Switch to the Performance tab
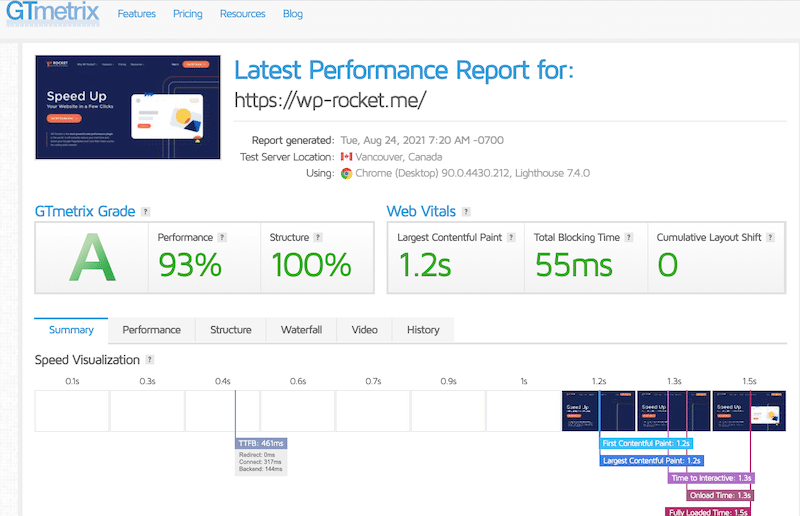 152,330
